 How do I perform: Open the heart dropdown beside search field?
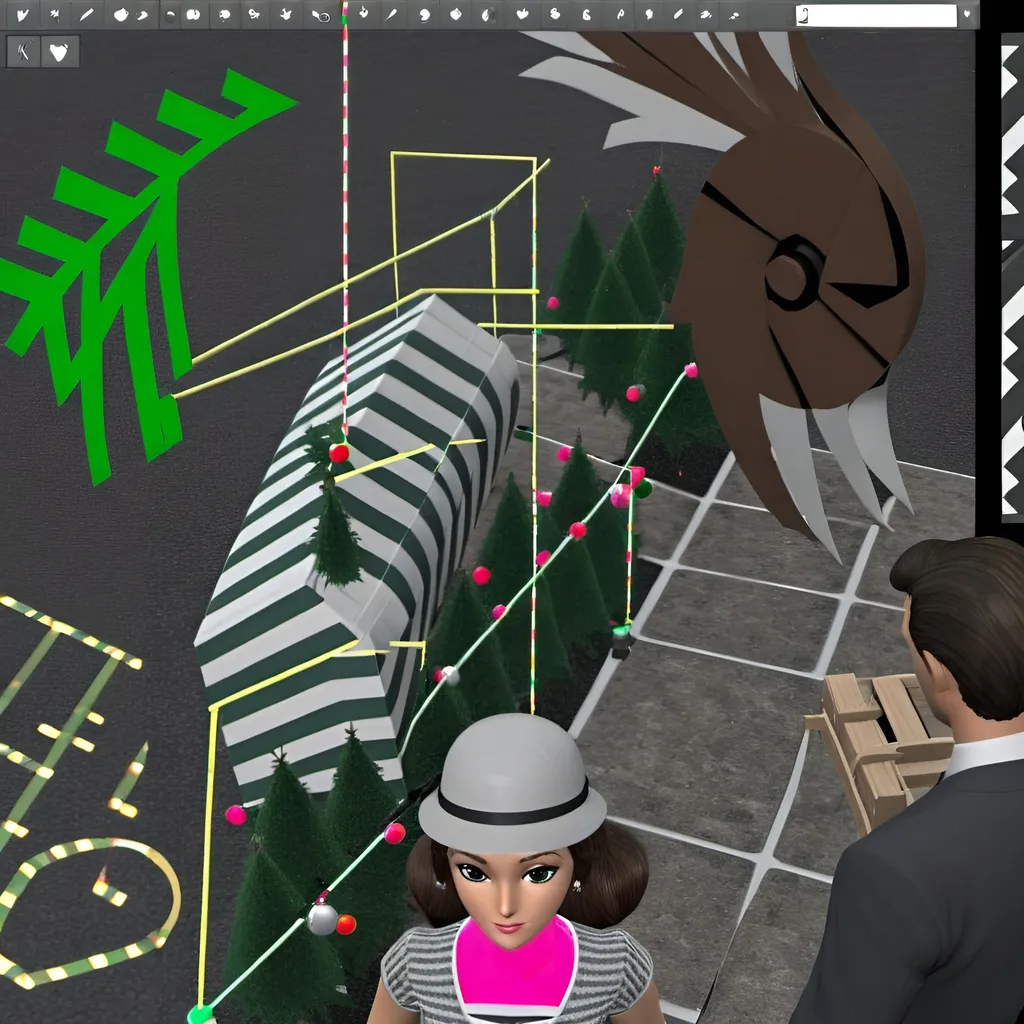pyautogui.click(x=967, y=14)
